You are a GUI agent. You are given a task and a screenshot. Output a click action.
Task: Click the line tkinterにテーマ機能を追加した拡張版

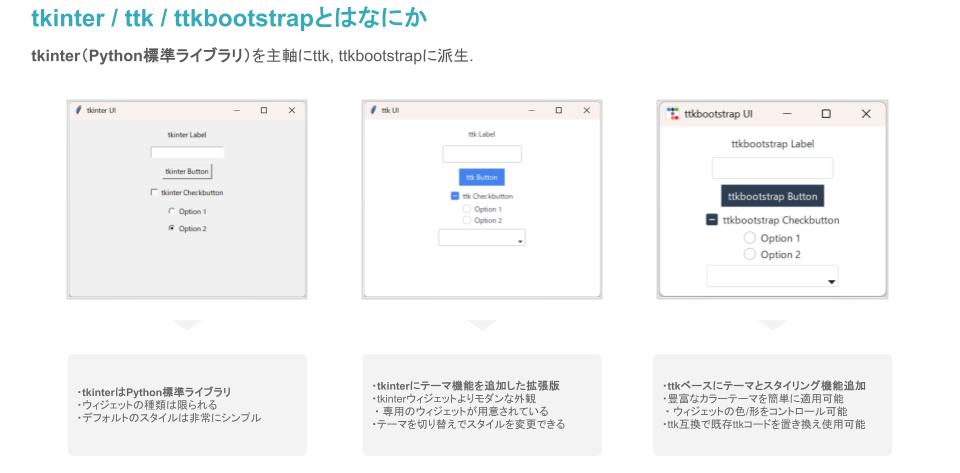click(466, 386)
